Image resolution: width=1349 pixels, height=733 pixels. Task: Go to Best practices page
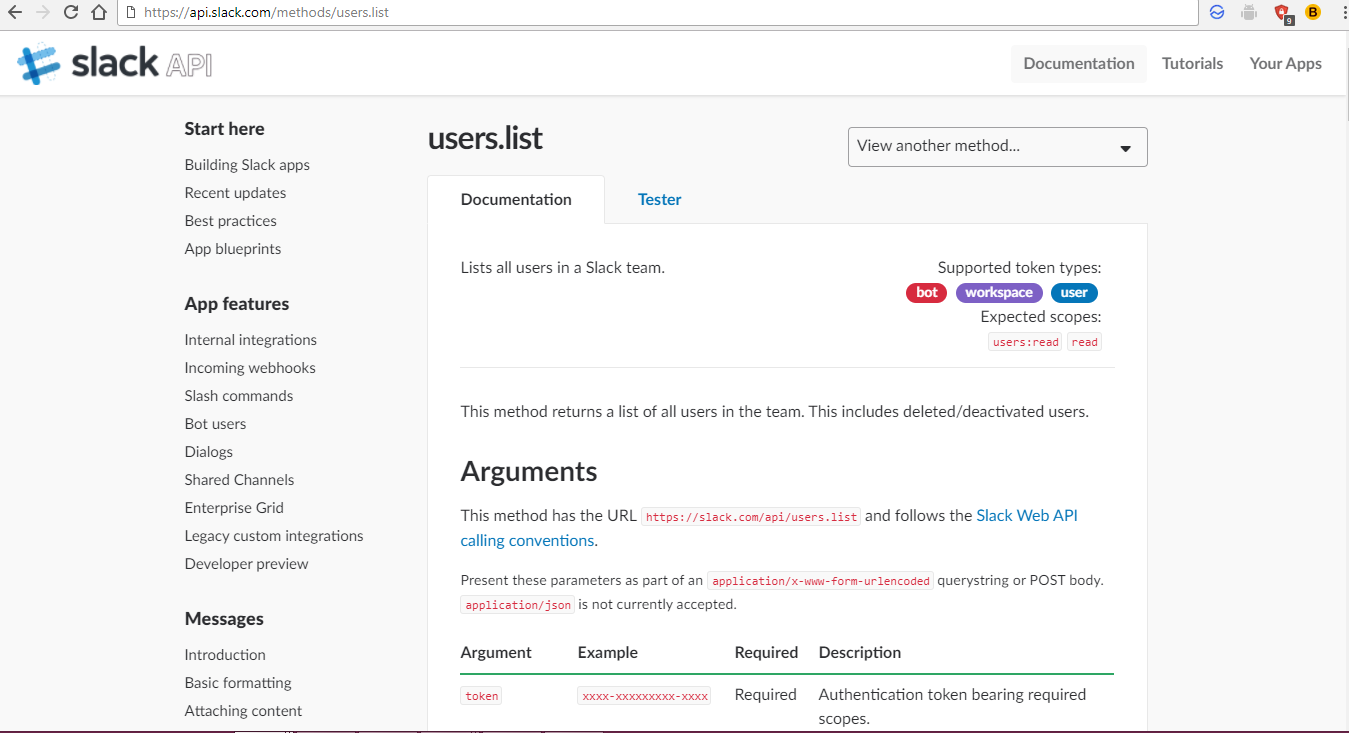point(230,221)
